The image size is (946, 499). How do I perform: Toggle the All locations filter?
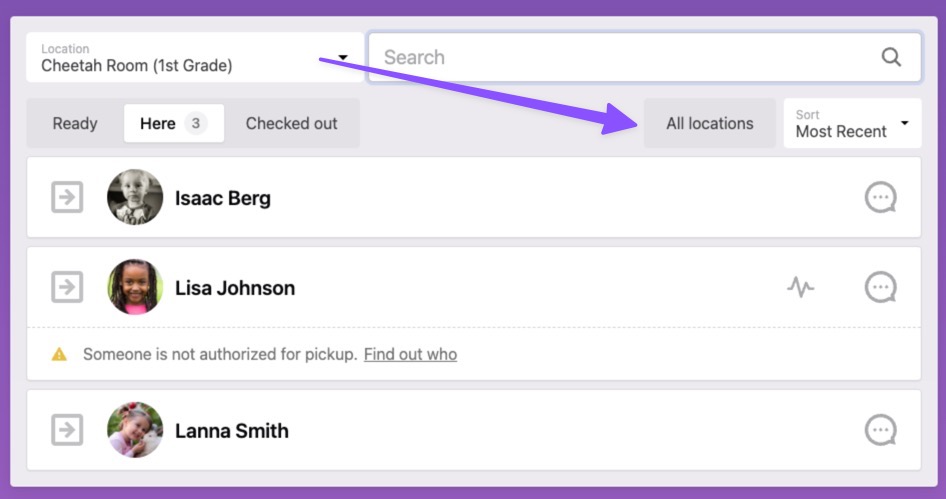[x=710, y=123]
